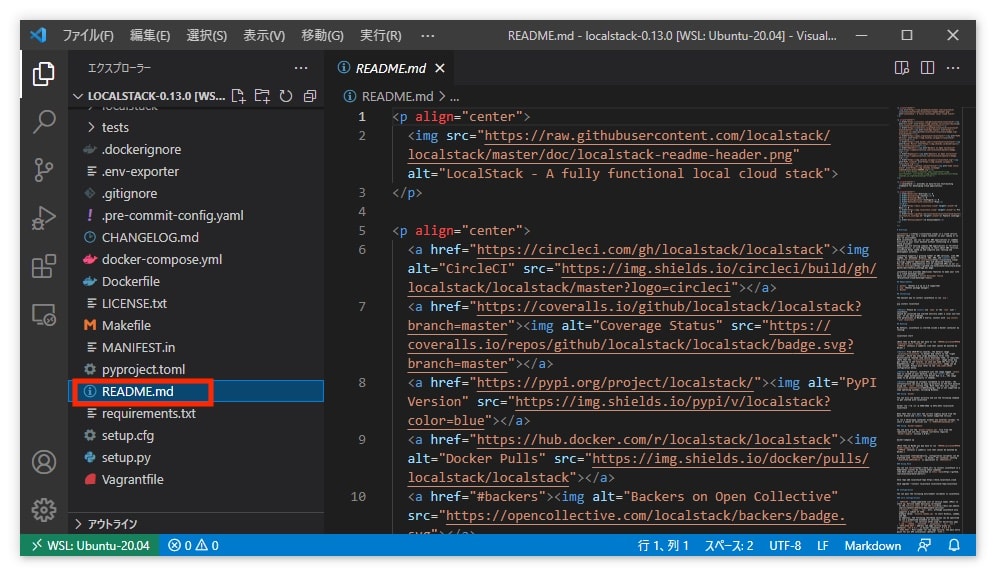Open docker-compose.yml file
The image size is (996, 576).
(x=196, y=259)
